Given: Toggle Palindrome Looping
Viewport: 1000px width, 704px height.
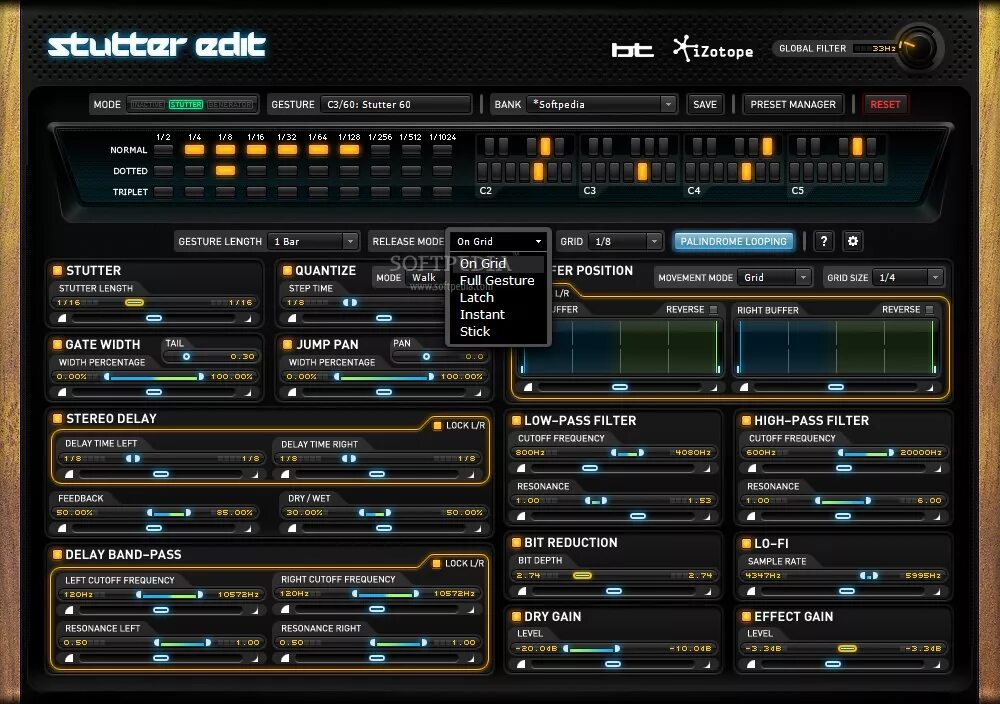Looking at the screenshot, I should point(733,241).
